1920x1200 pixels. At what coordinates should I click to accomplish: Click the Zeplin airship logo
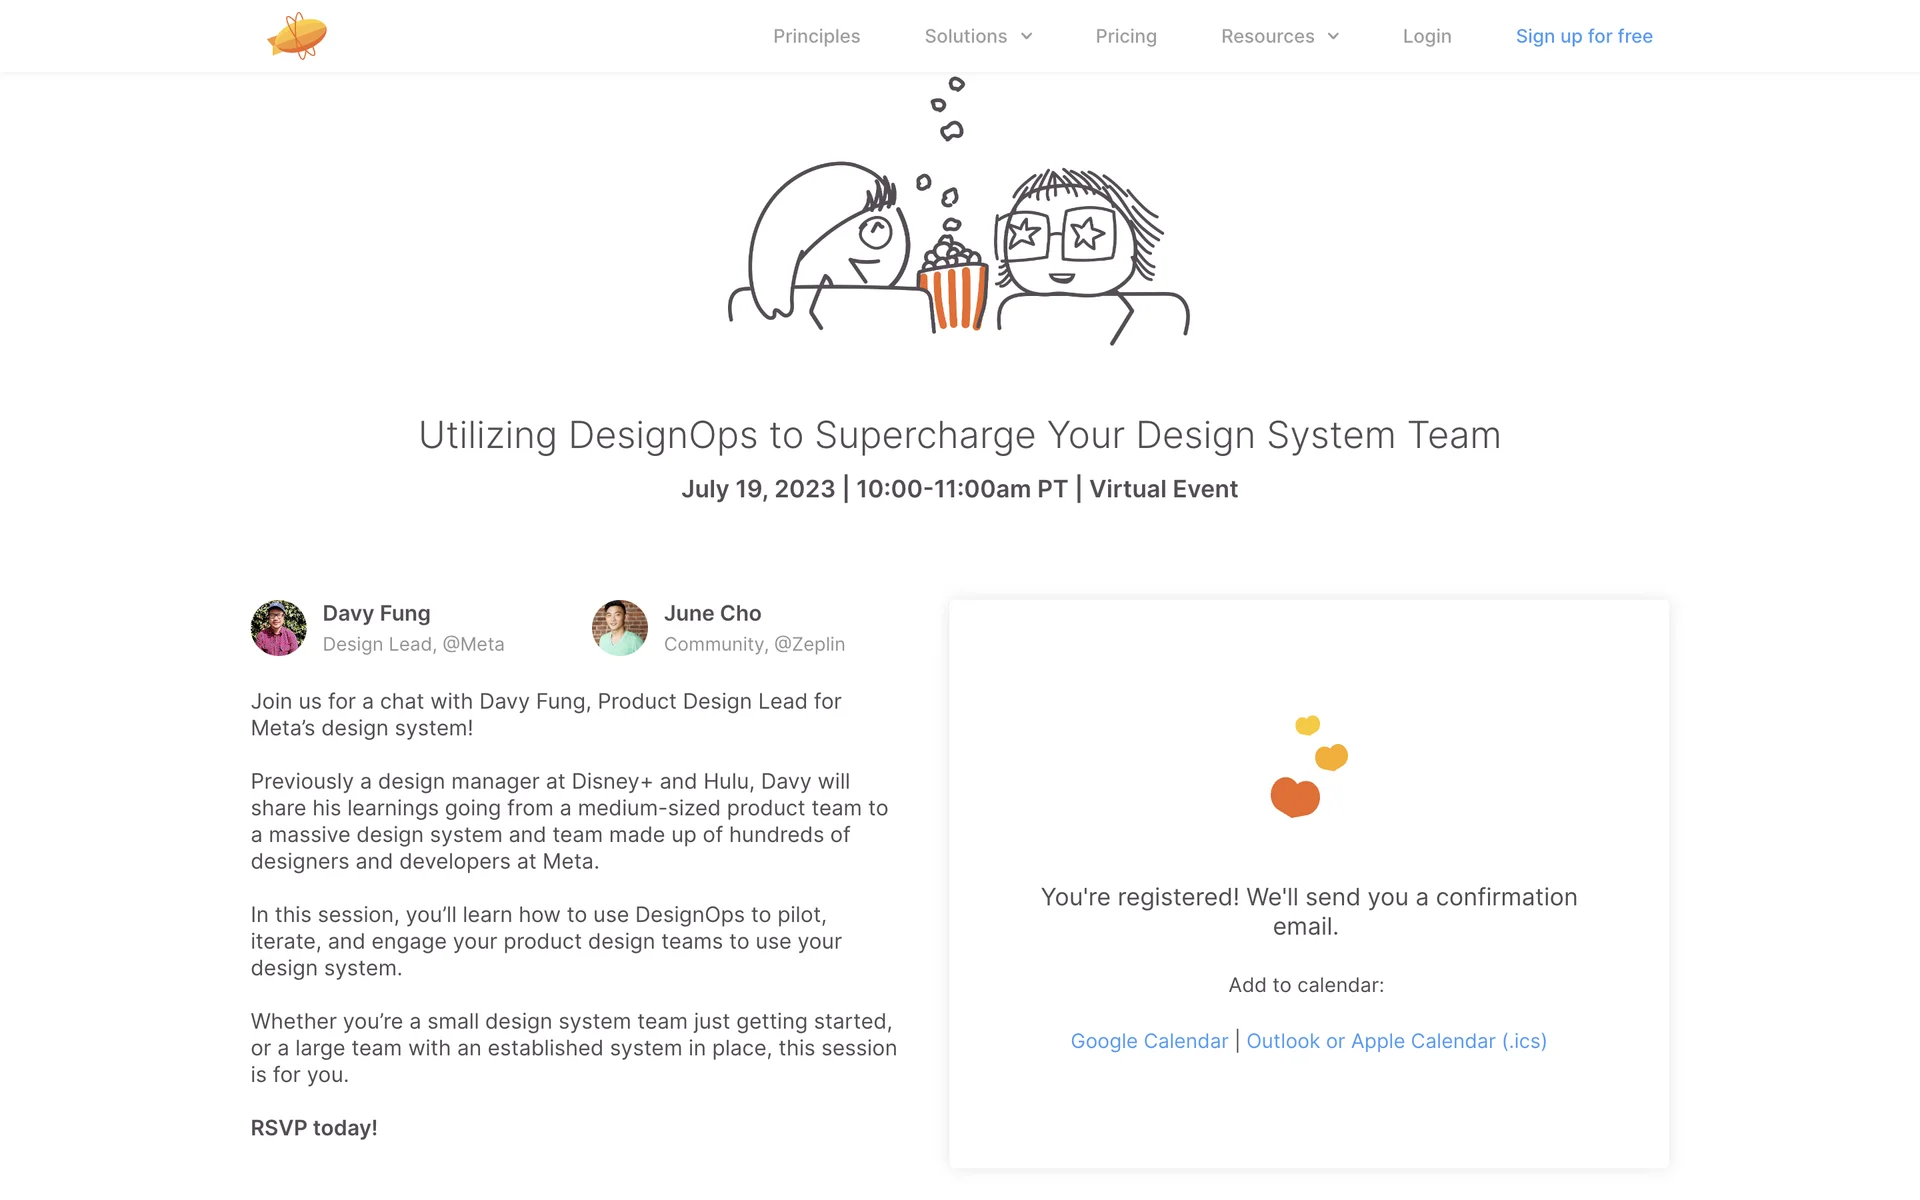pos(297,36)
